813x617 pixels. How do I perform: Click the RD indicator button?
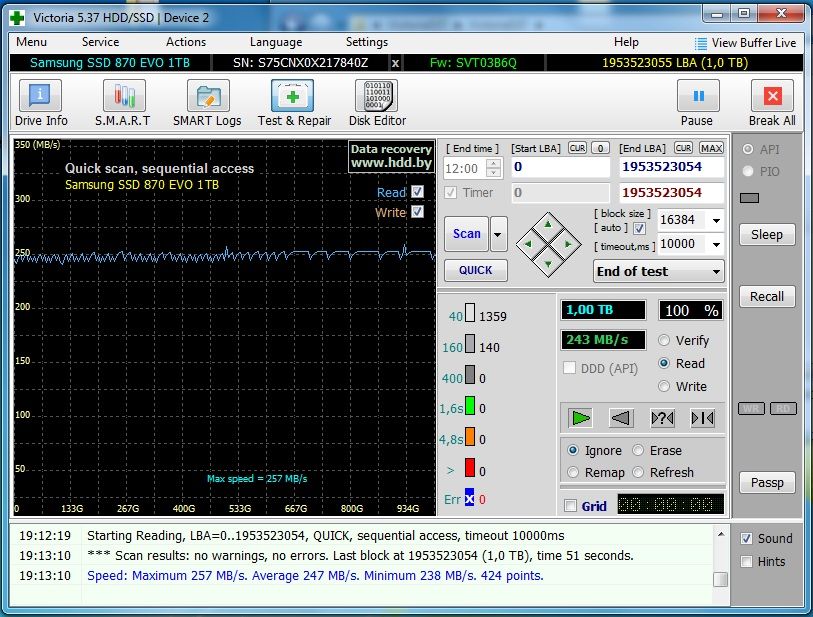pos(783,409)
